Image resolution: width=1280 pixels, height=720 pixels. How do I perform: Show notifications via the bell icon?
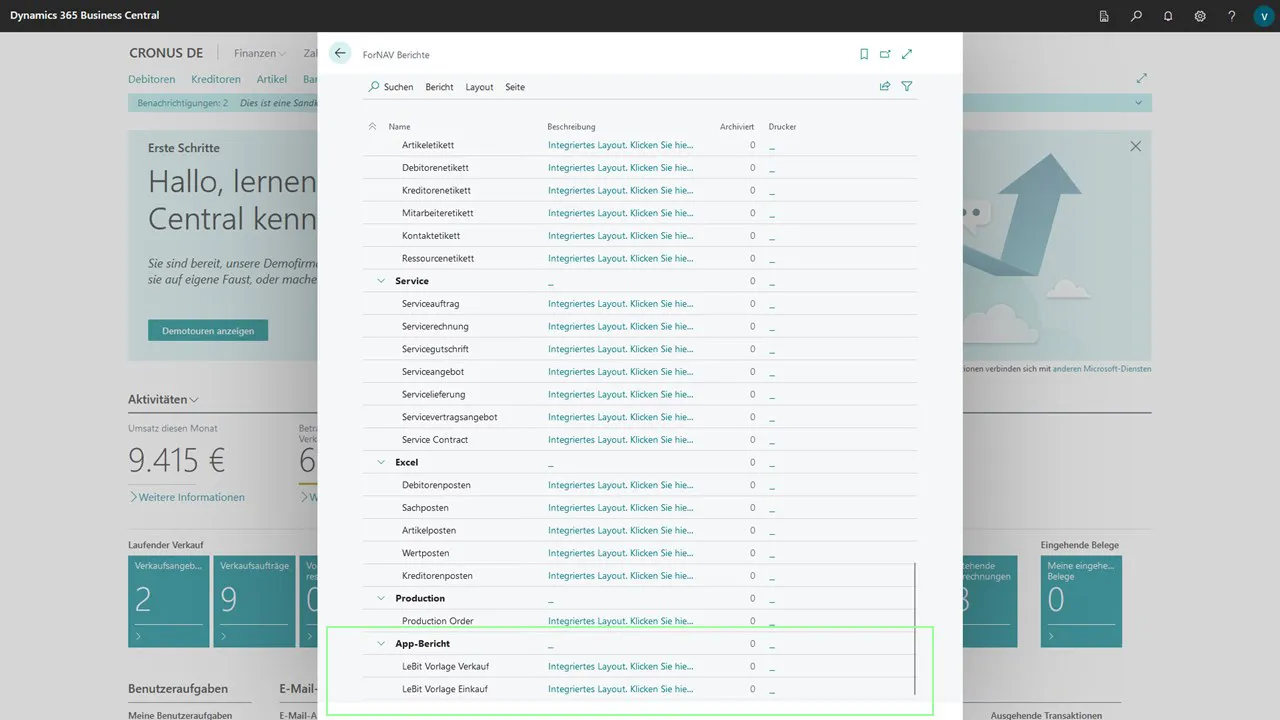pos(1168,16)
